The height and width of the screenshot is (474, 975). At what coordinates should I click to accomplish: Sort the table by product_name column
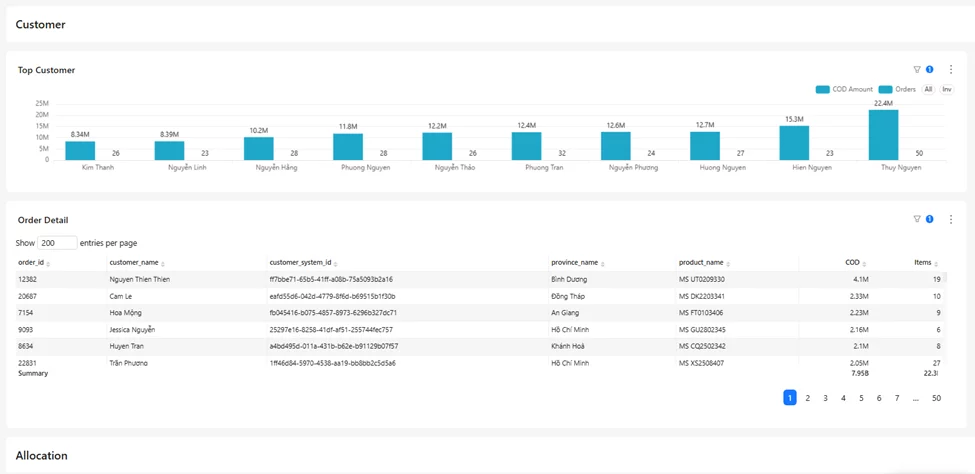[x=705, y=263]
